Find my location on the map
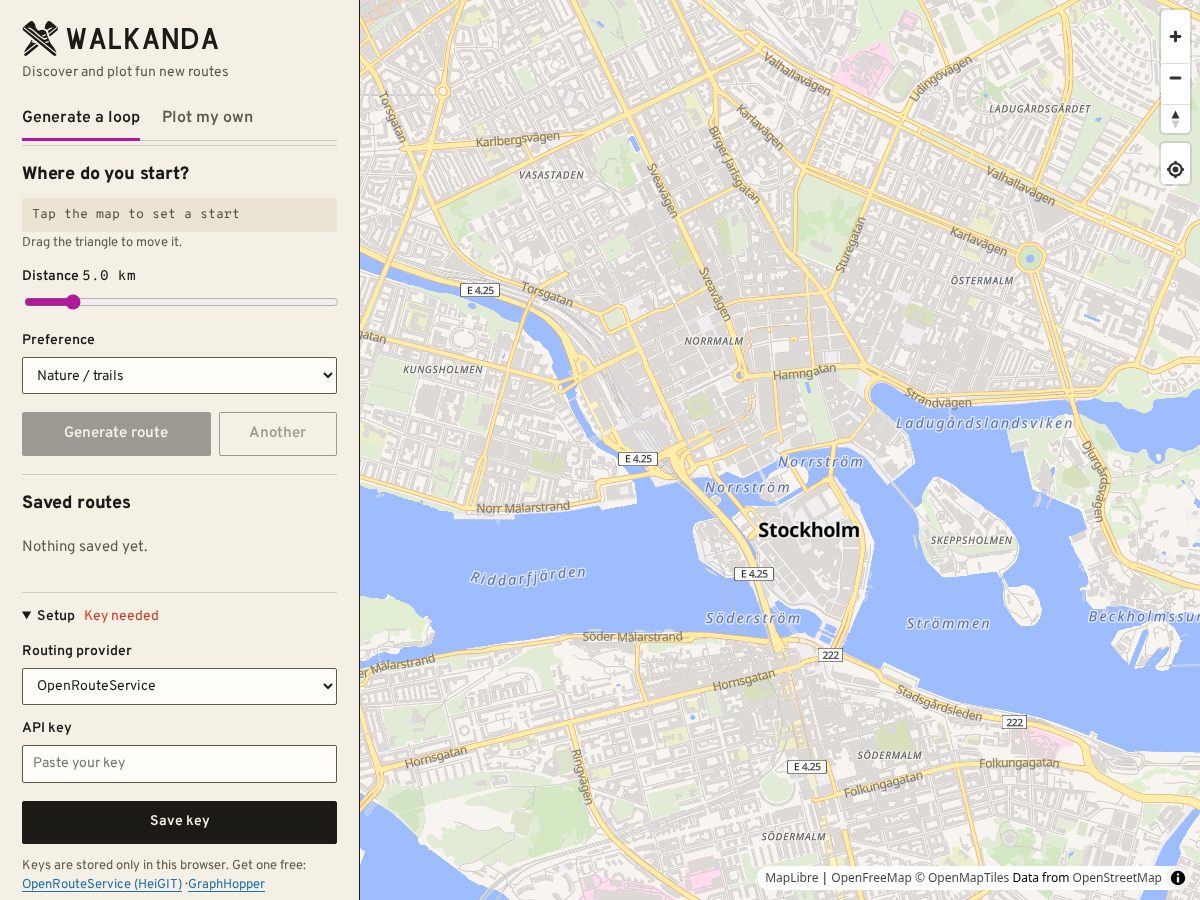This screenshot has width=1200, height=900. point(1175,170)
